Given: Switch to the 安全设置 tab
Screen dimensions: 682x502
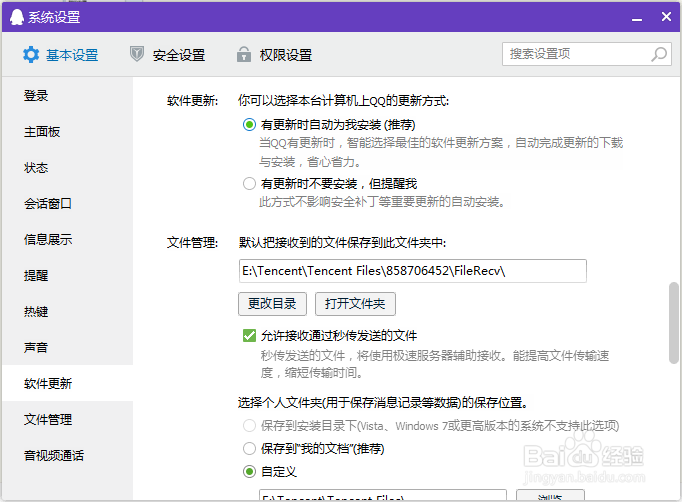Looking at the screenshot, I should [x=167, y=55].
